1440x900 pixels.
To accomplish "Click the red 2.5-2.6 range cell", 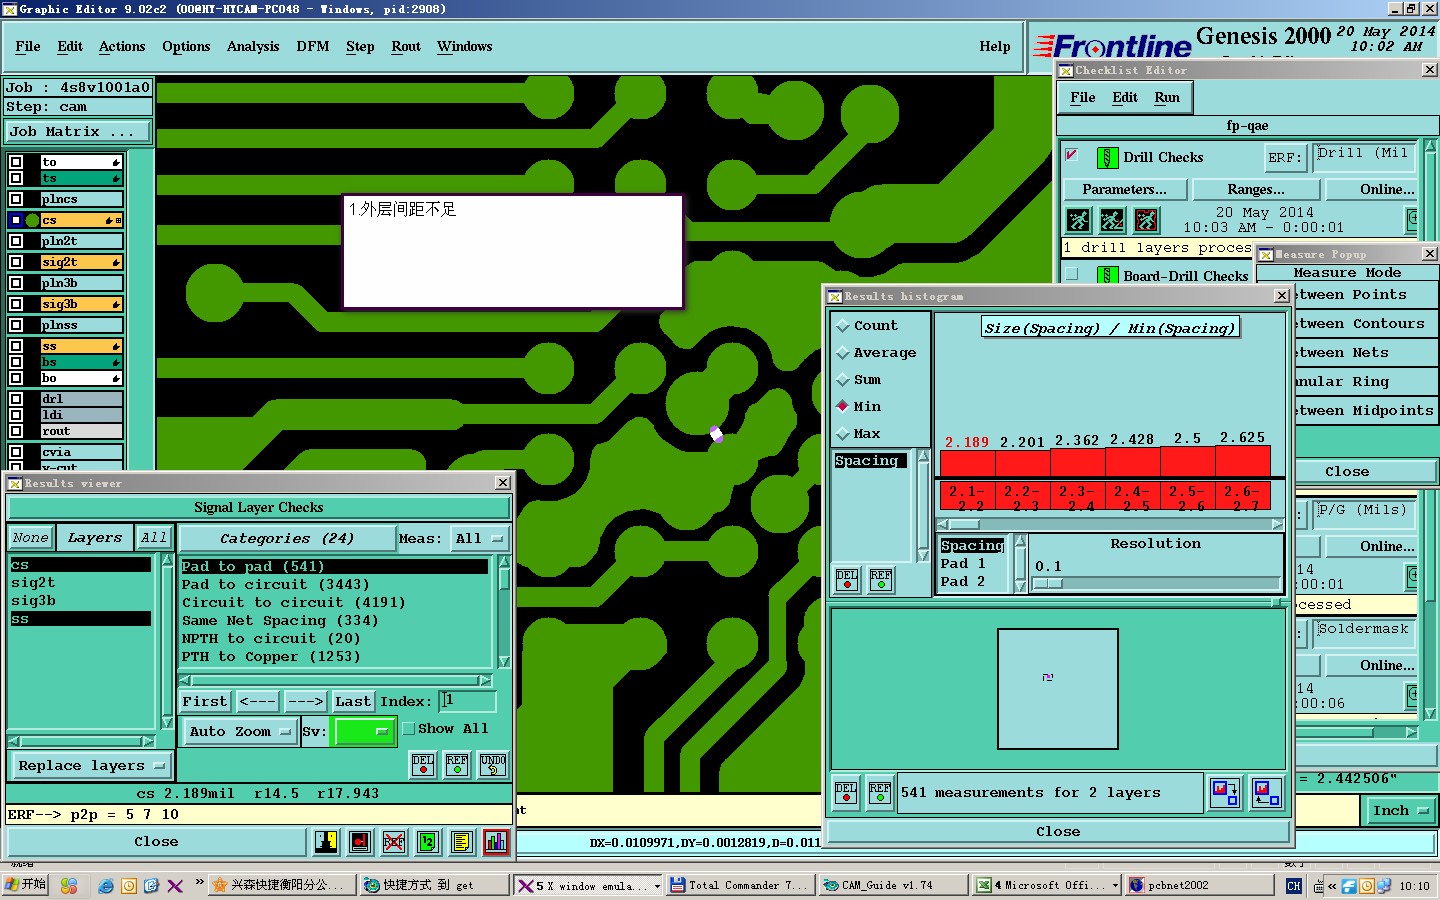I will (x=1187, y=497).
